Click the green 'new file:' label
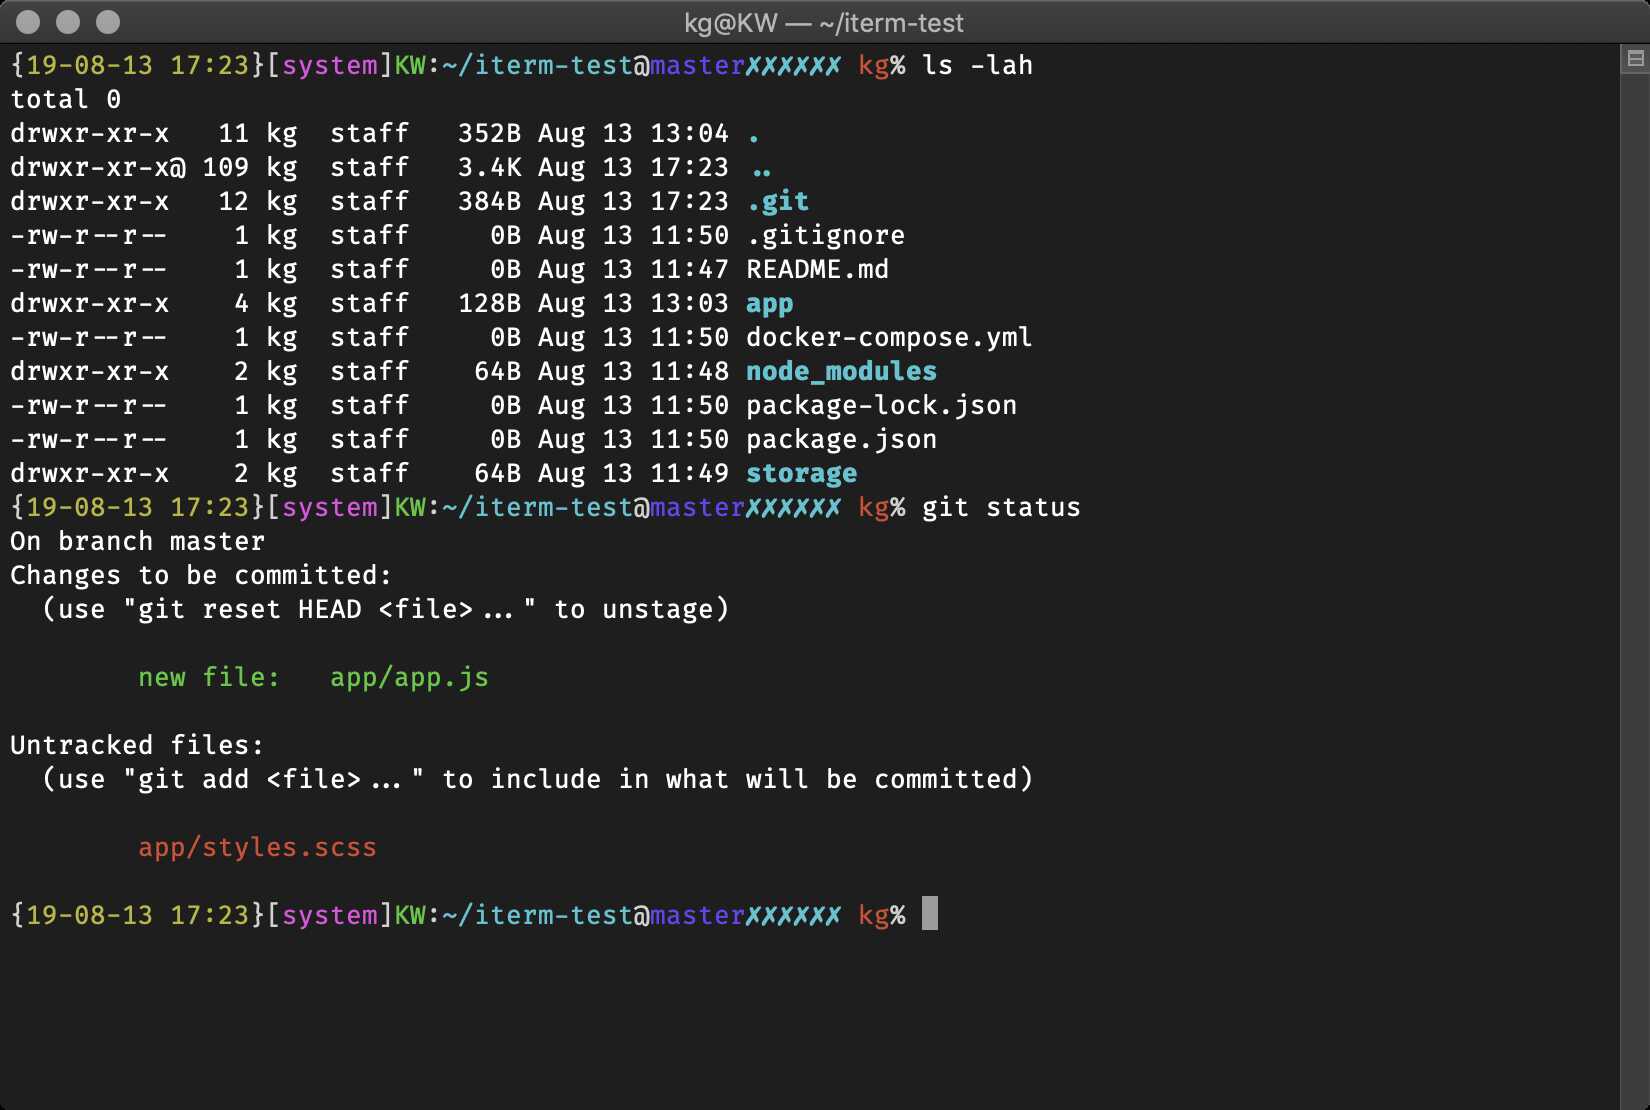 [x=210, y=678]
